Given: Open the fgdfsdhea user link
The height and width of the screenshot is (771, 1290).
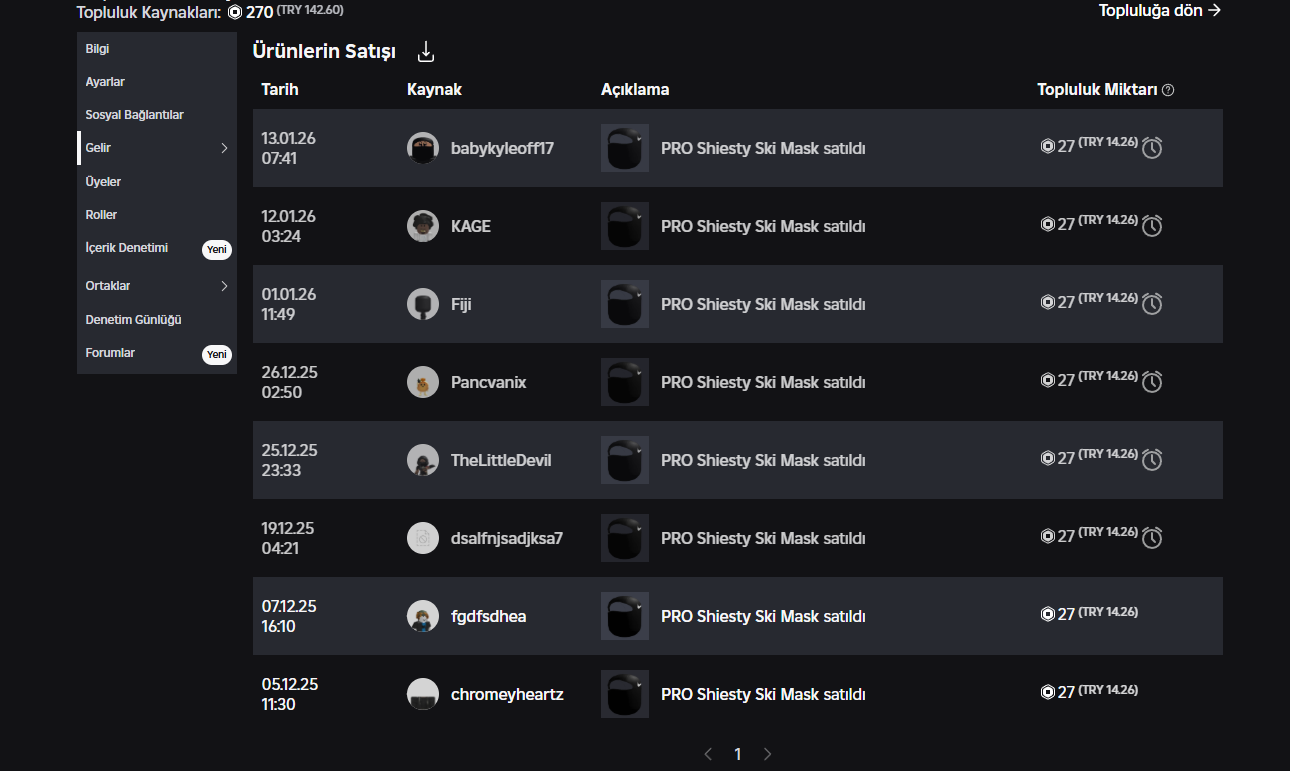Looking at the screenshot, I should coord(488,616).
